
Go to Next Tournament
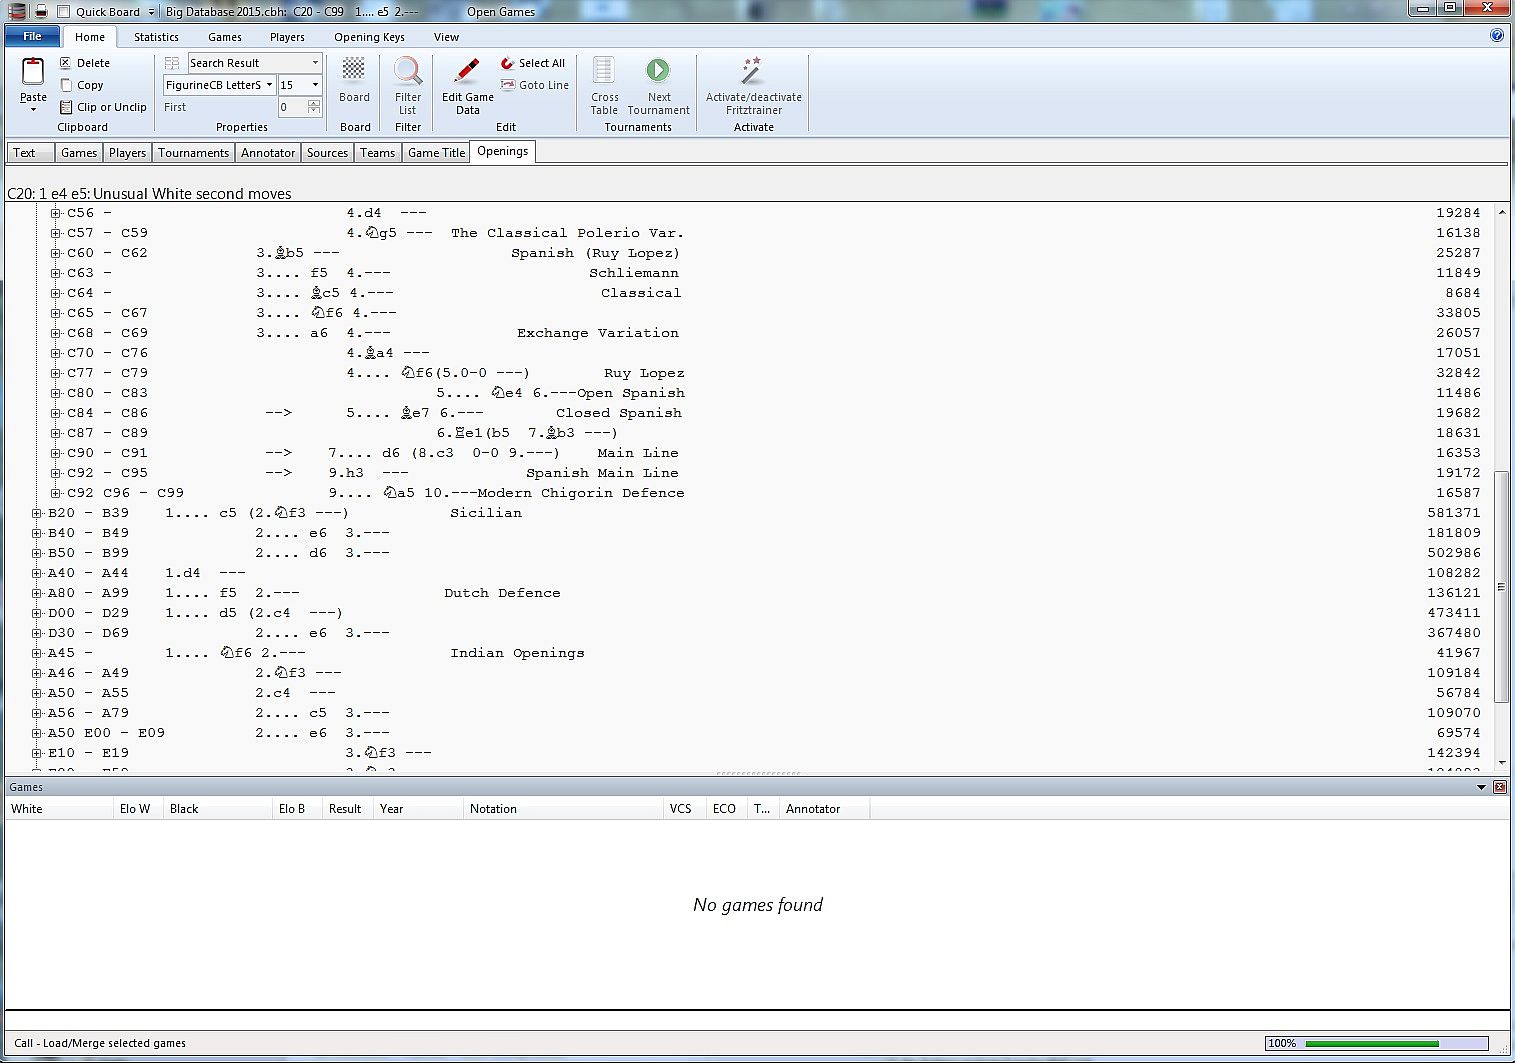(x=658, y=72)
